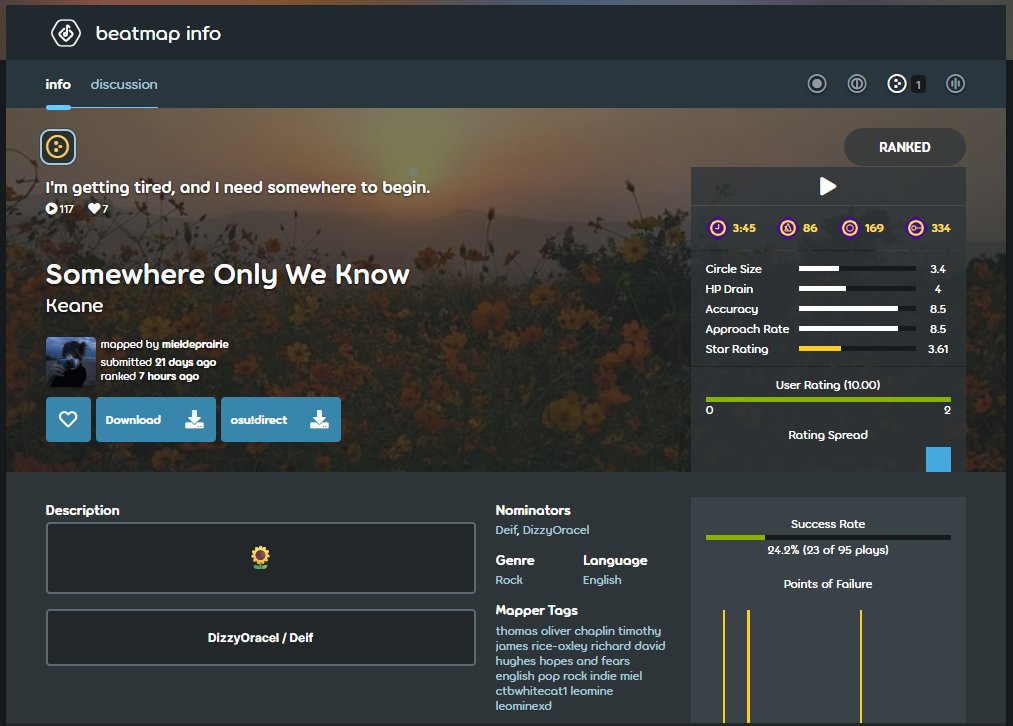This screenshot has width=1013, height=726.
Task: Click the Circle Size stat bar
Action: (x=857, y=269)
